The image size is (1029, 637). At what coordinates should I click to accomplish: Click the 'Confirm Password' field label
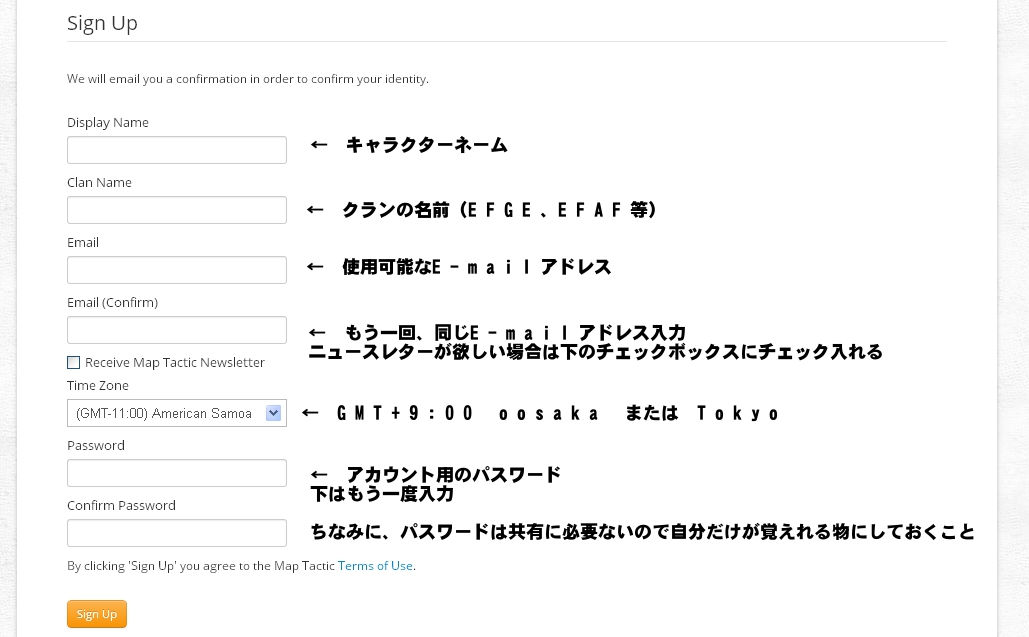coord(121,506)
